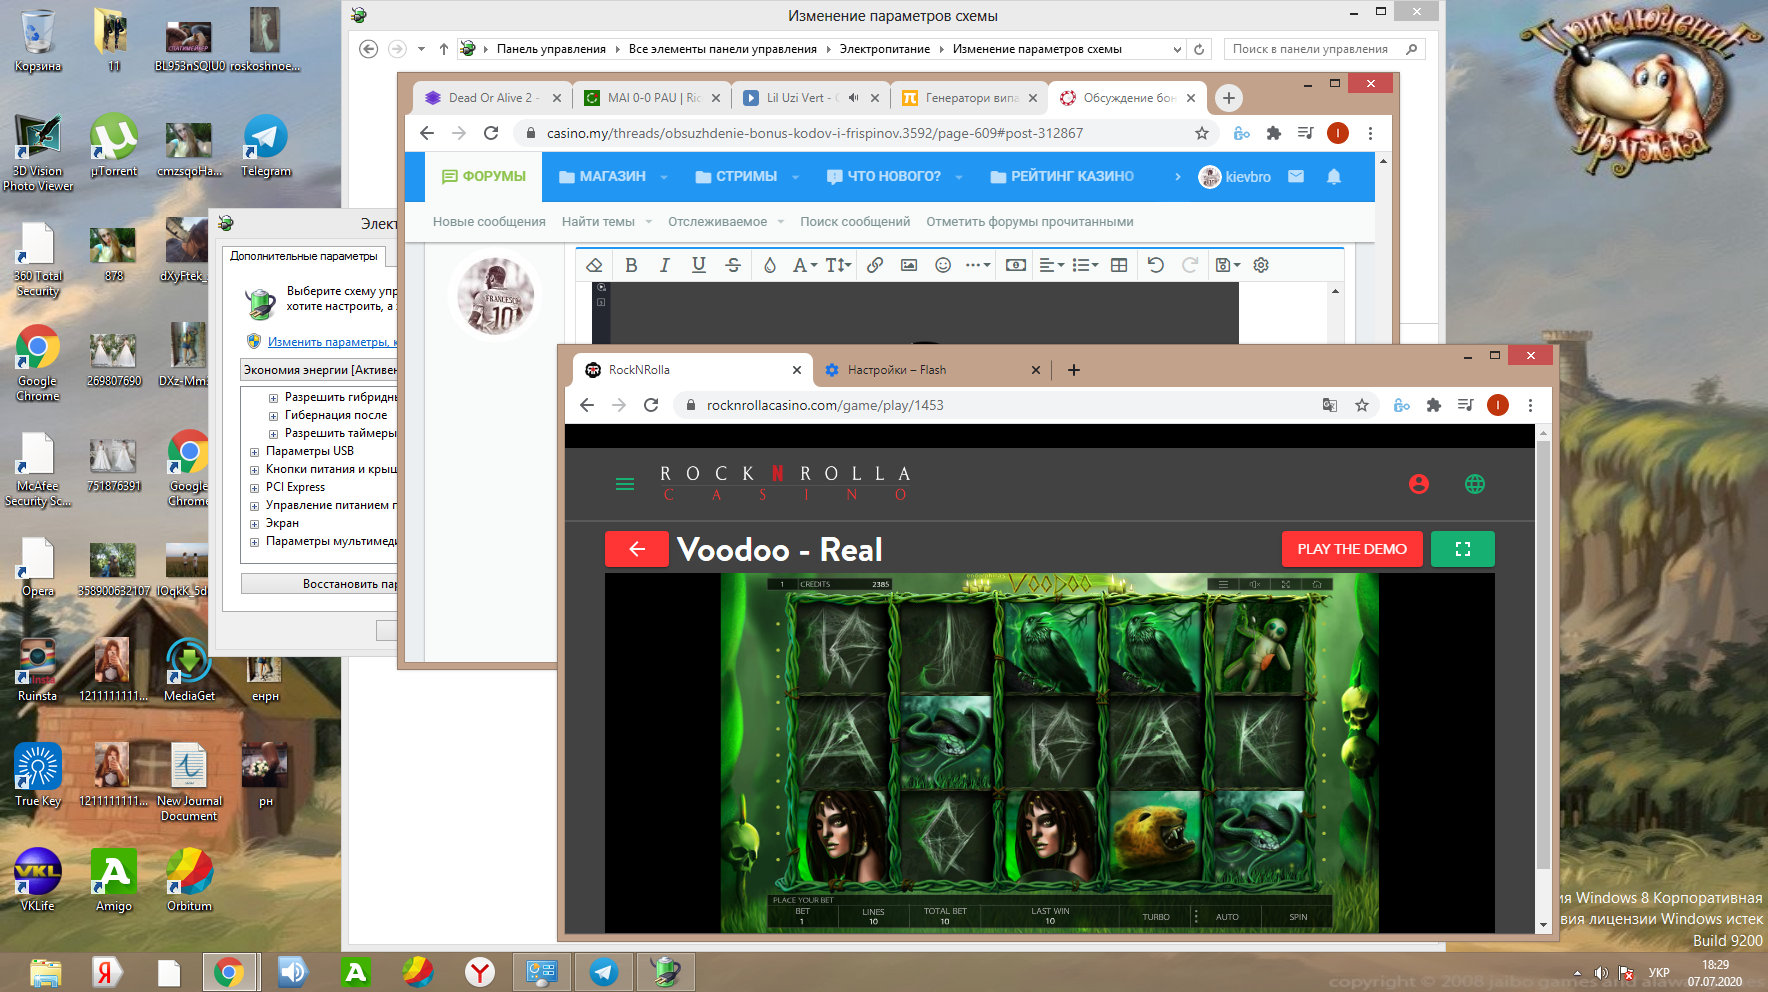The height and width of the screenshot is (992, 1768).
Task: Open the text alignment dropdown in editor
Action: 1052,265
